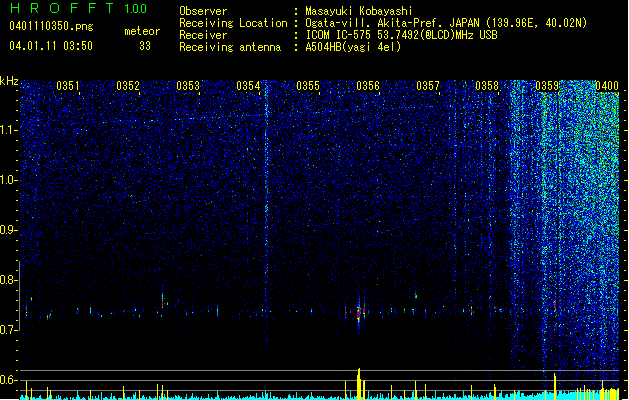Click the filename 0401110350.png
Screen dimensions: 629x400
pos(51,27)
